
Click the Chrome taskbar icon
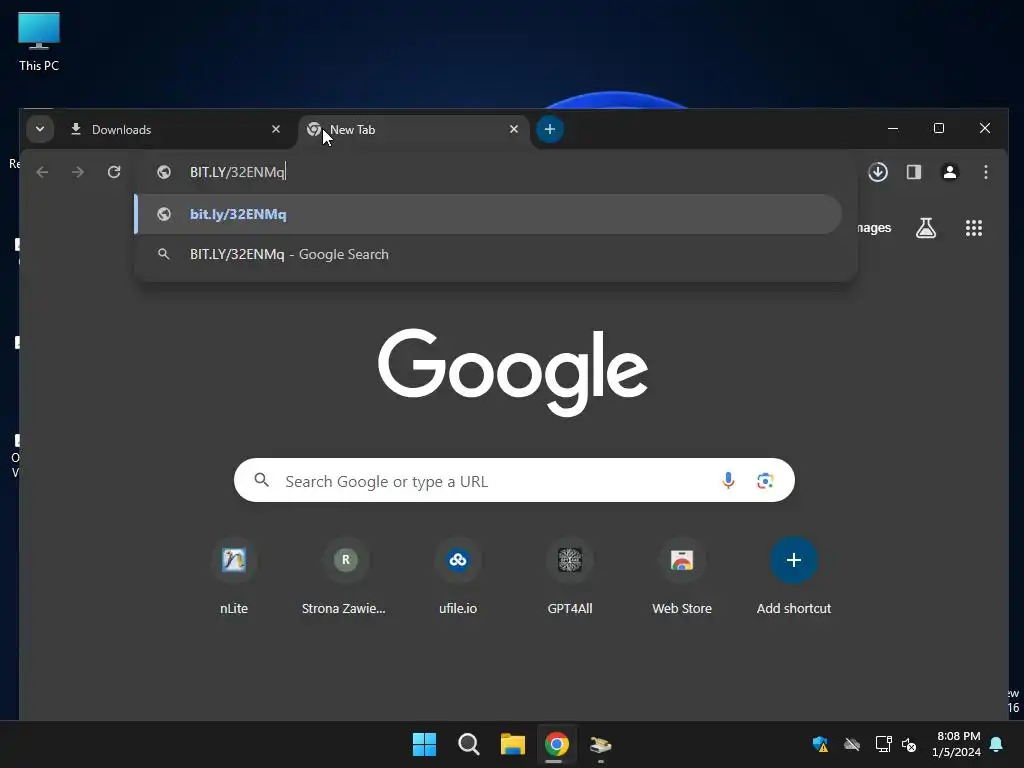click(556, 744)
